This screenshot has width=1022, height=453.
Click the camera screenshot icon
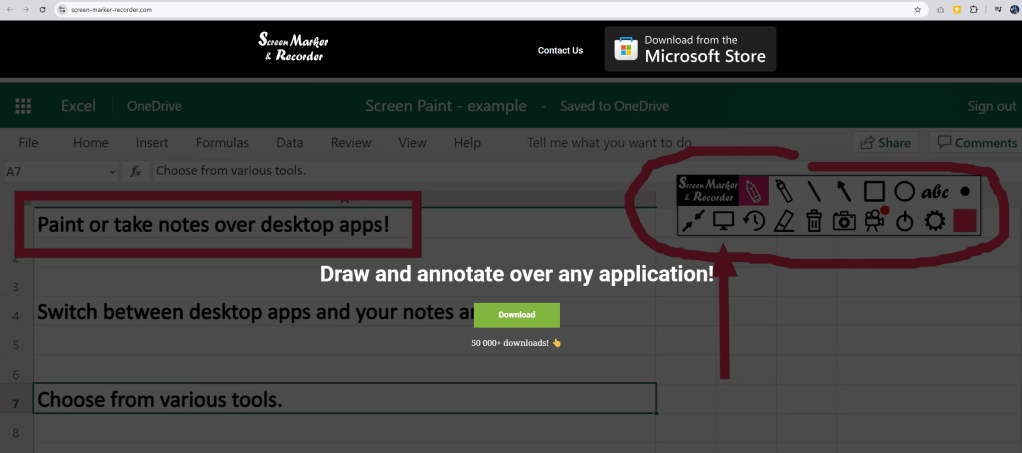point(845,221)
